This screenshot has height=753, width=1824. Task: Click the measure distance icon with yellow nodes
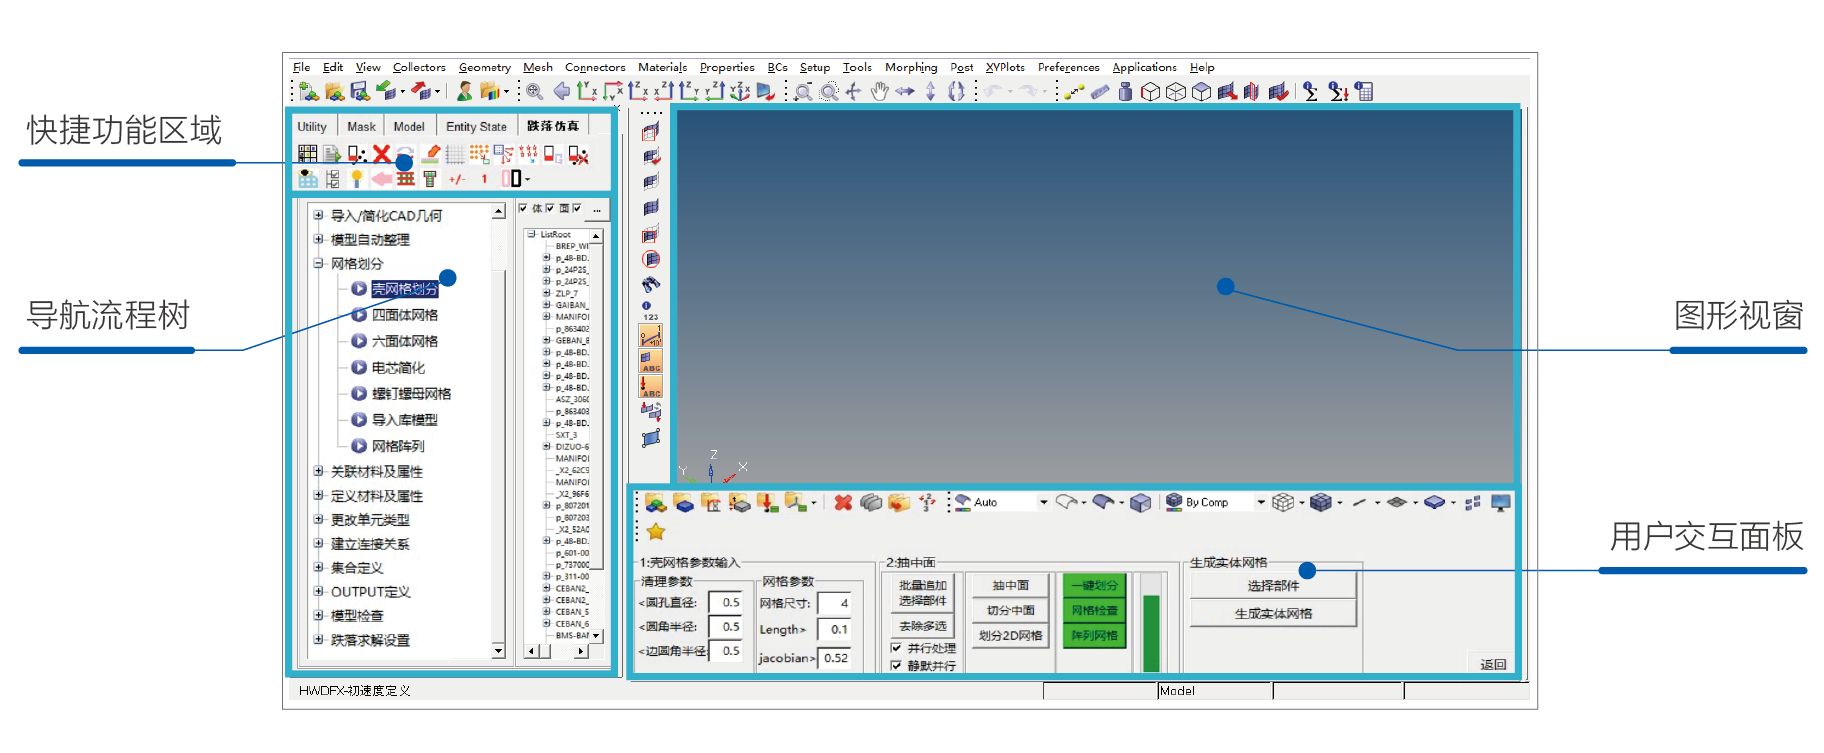tap(1074, 92)
